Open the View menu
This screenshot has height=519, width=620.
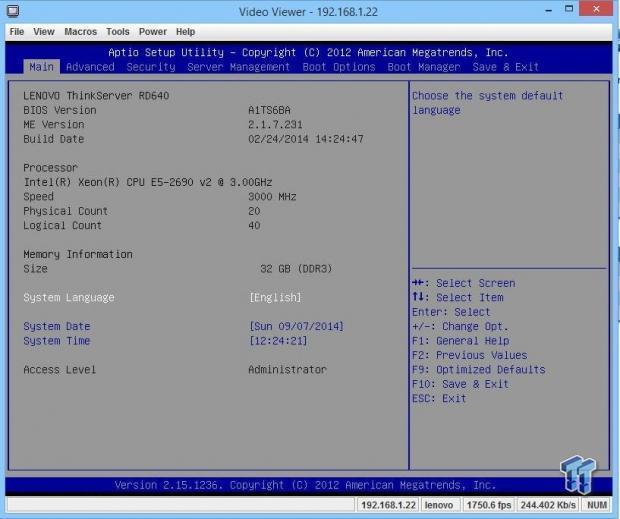pyautogui.click(x=44, y=32)
